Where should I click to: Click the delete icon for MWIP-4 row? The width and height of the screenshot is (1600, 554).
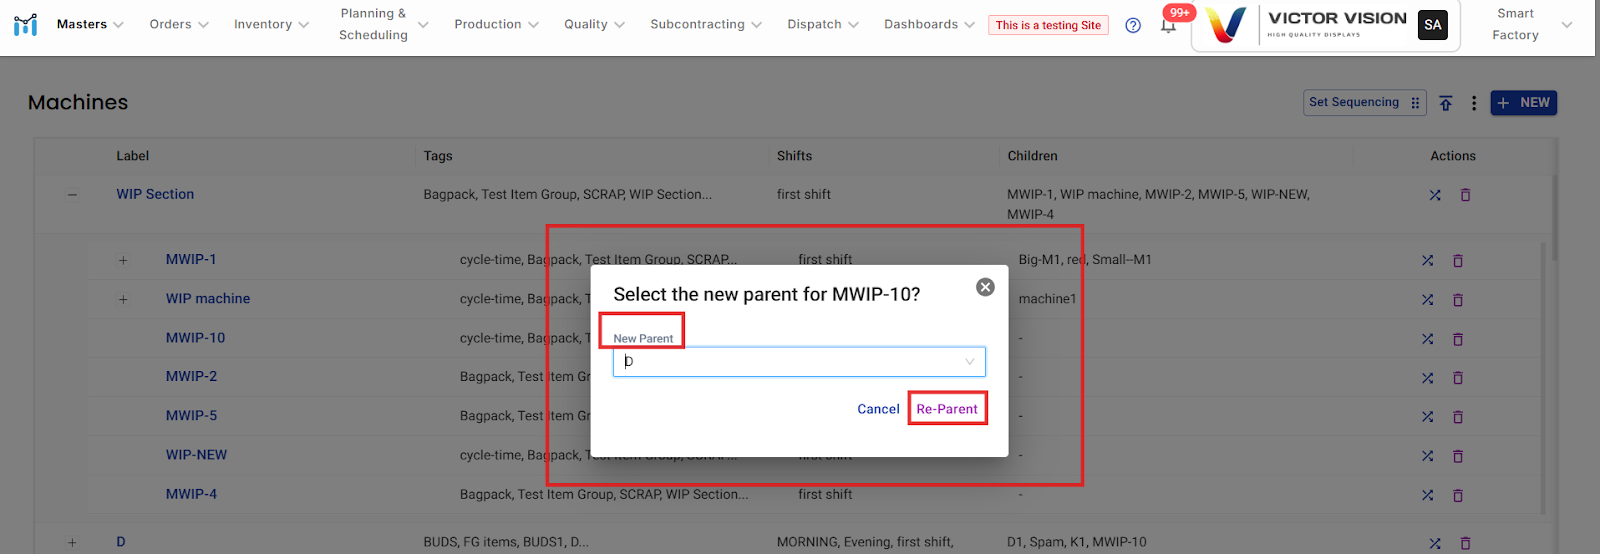[1458, 495]
